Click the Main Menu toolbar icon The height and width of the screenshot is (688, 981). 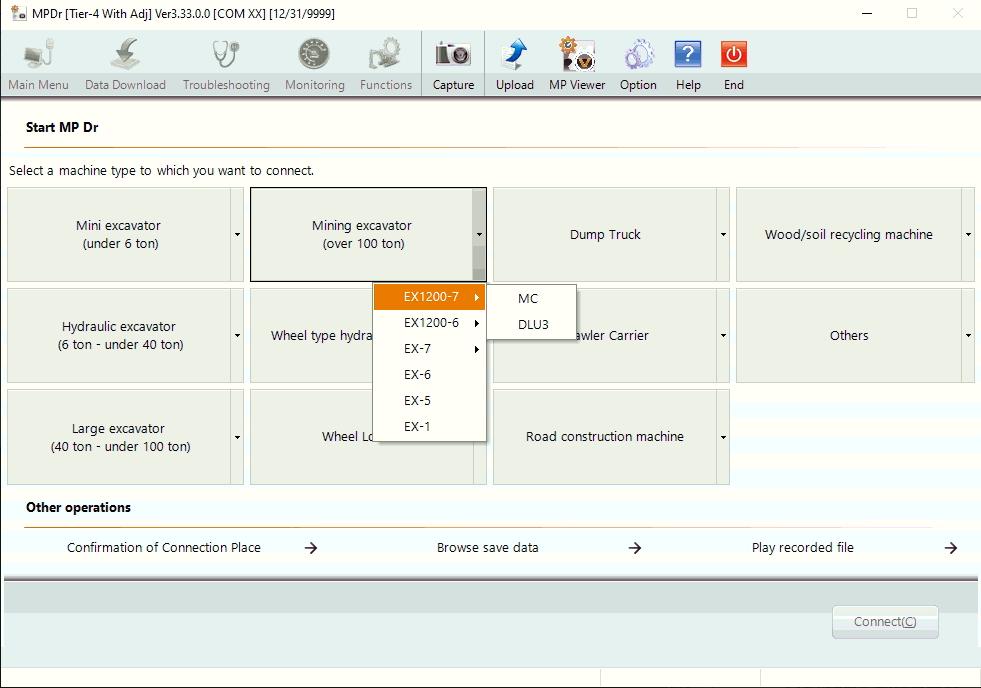tap(38, 55)
